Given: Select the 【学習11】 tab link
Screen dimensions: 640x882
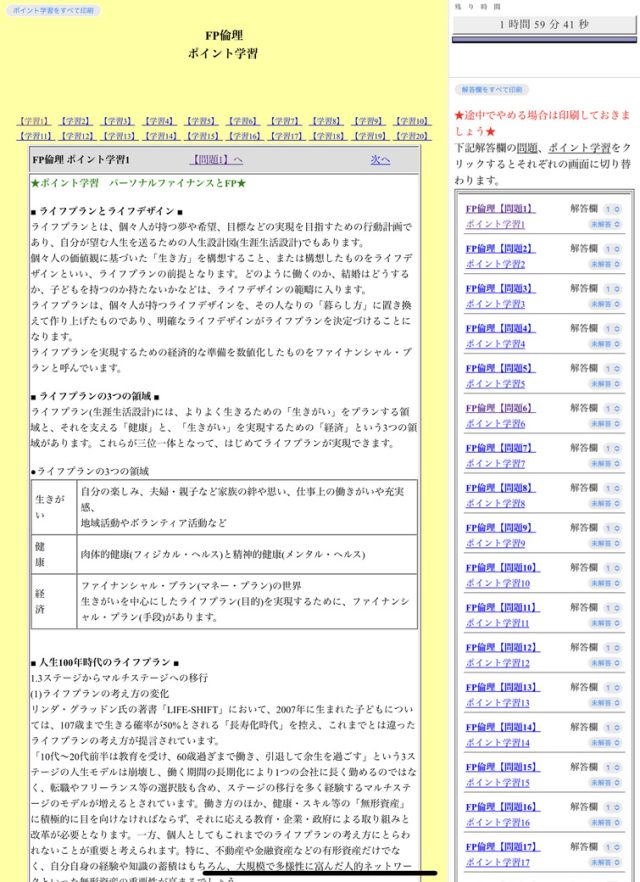Looking at the screenshot, I should (34, 136).
